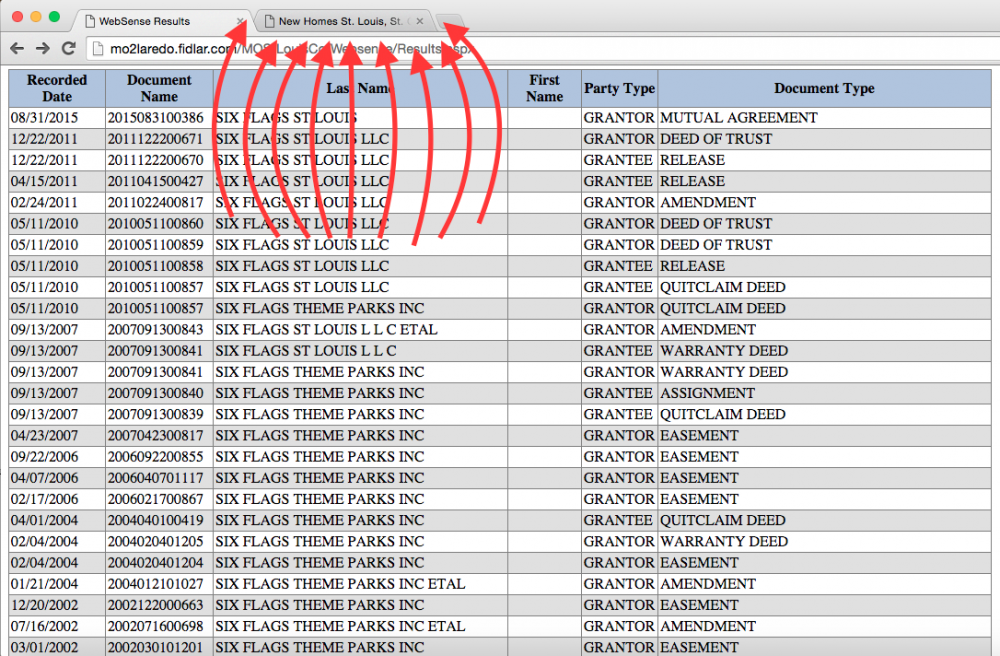Screen dimensions: 1000x656
Task: Close the New Homes St. Louis tab
Action: [x=420, y=21]
